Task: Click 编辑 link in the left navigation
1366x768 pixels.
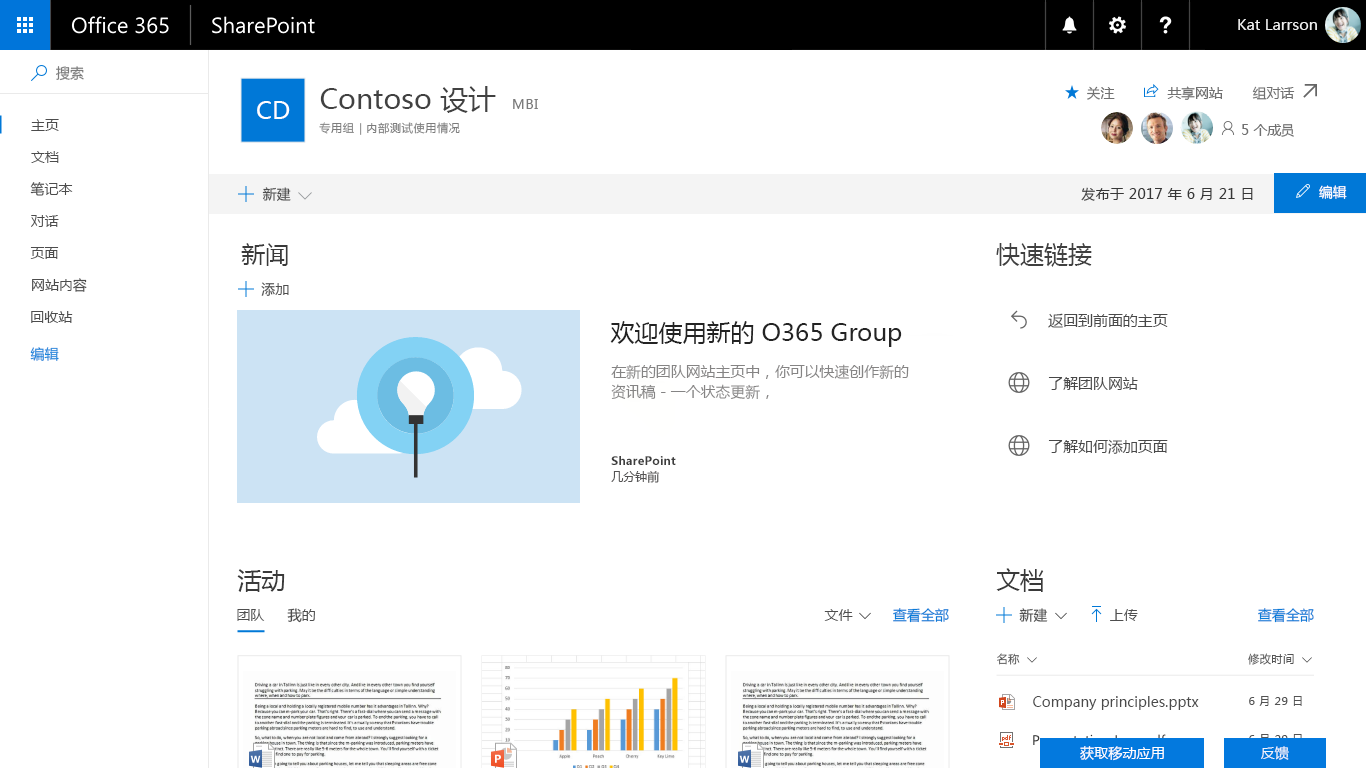Action: pyautogui.click(x=45, y=354)
